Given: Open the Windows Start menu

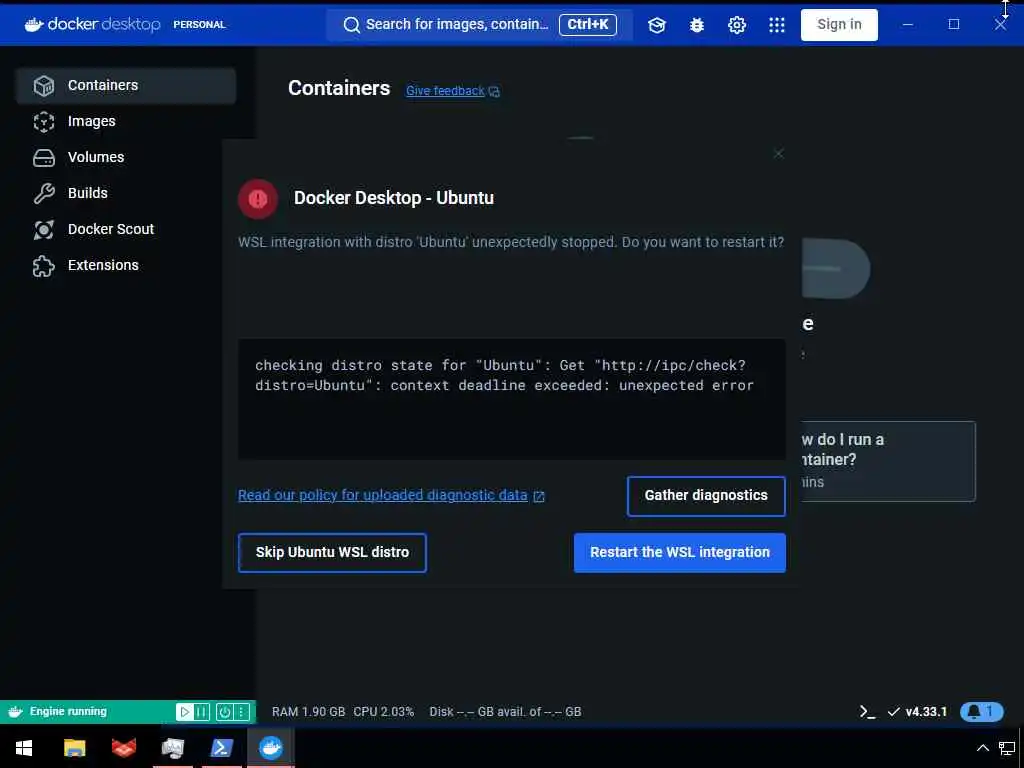Looking at the screenshot, I should [24, 748].
